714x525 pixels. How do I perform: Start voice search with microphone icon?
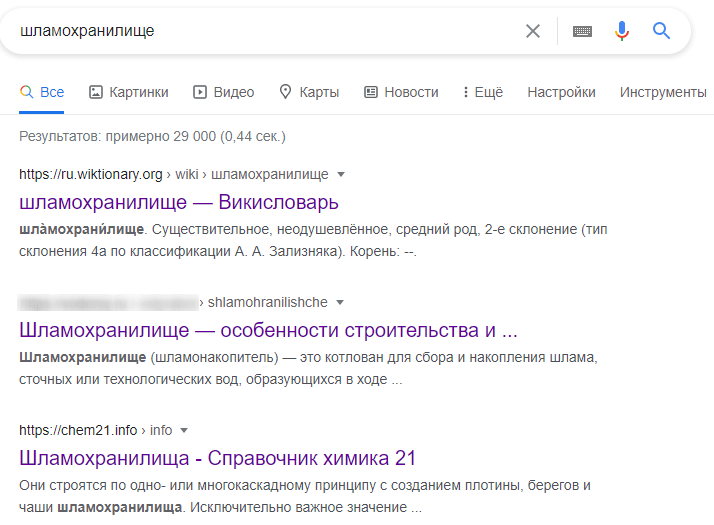[622, 31]
